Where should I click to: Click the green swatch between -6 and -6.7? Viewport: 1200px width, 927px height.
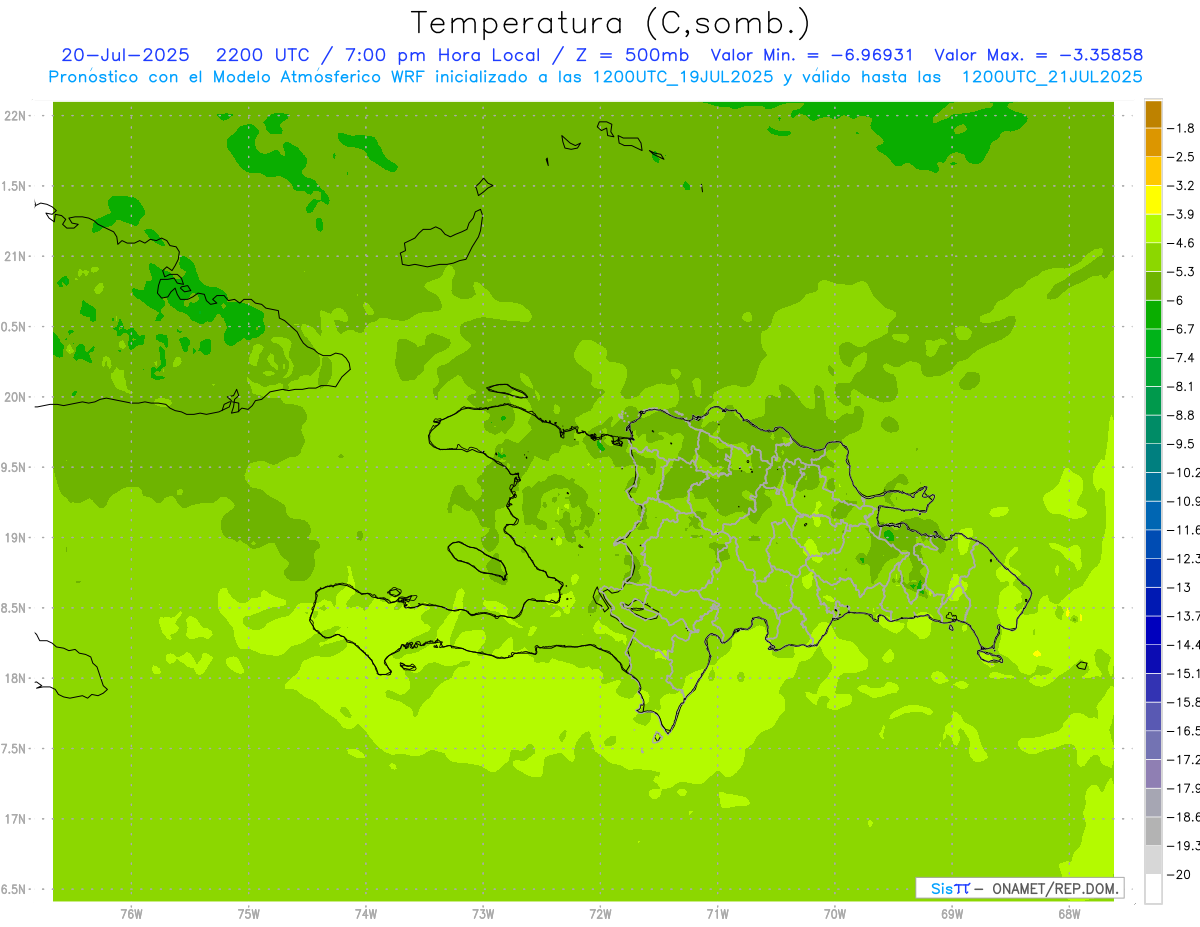click(1153, 314)
